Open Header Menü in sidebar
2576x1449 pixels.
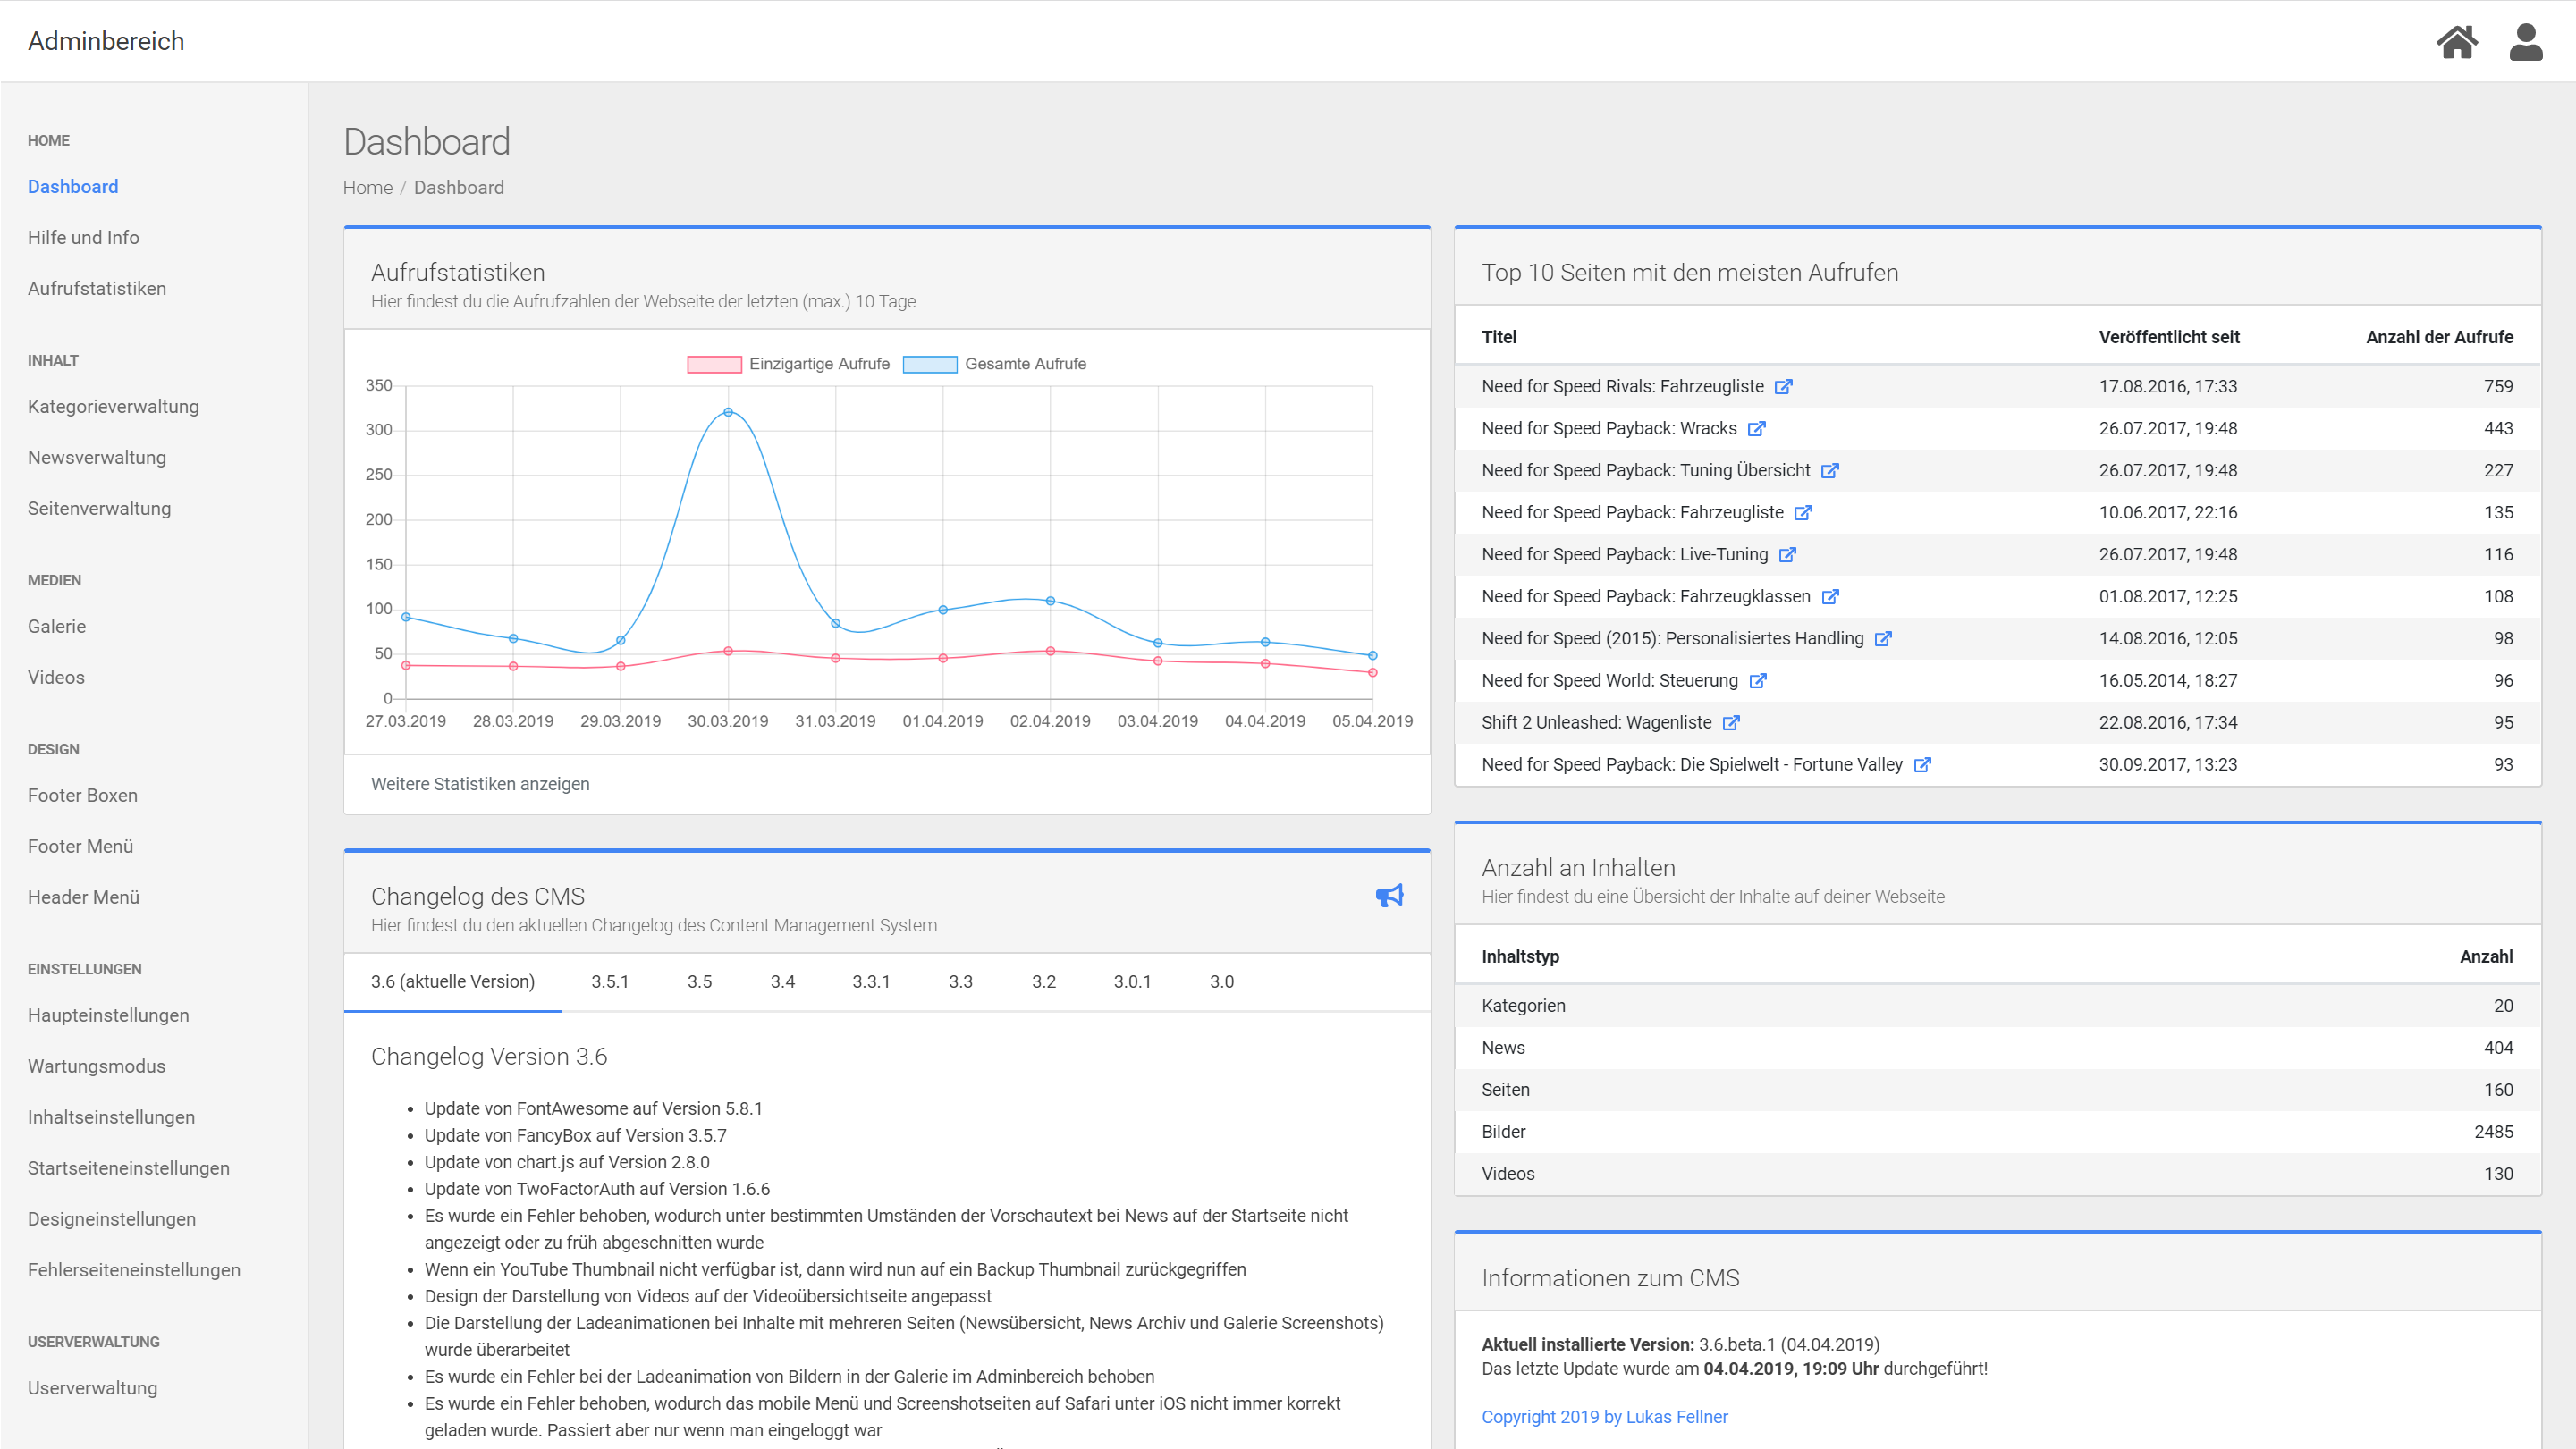(83, 898)
